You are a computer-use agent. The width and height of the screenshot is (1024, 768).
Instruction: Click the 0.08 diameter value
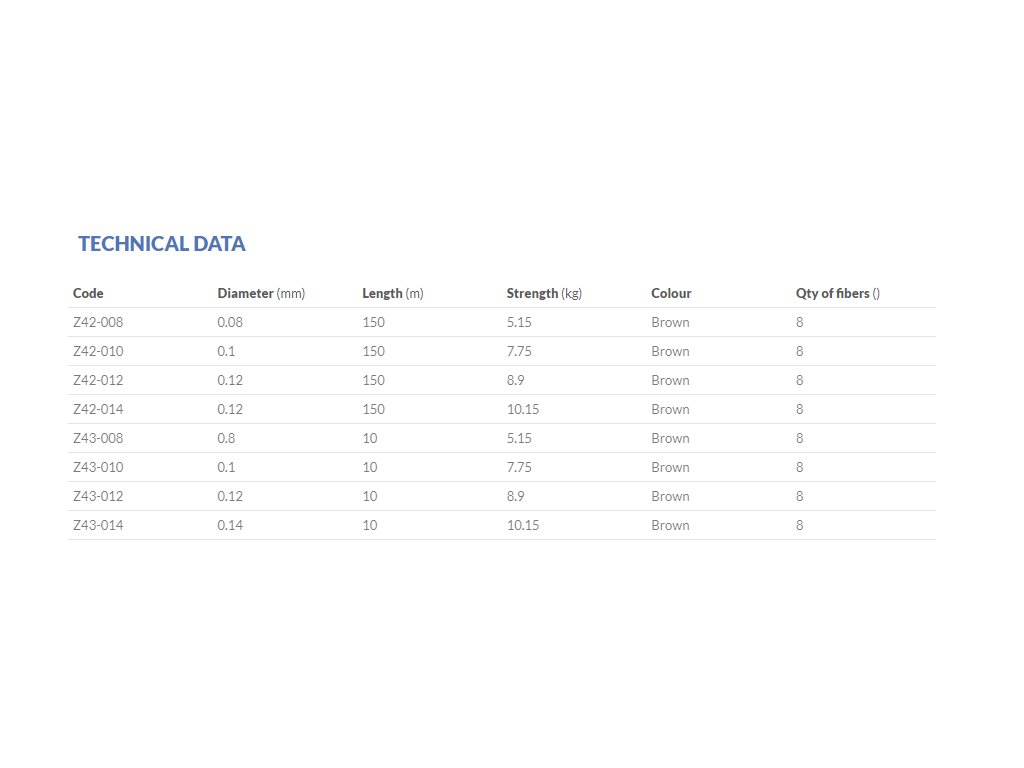(230, 323)
